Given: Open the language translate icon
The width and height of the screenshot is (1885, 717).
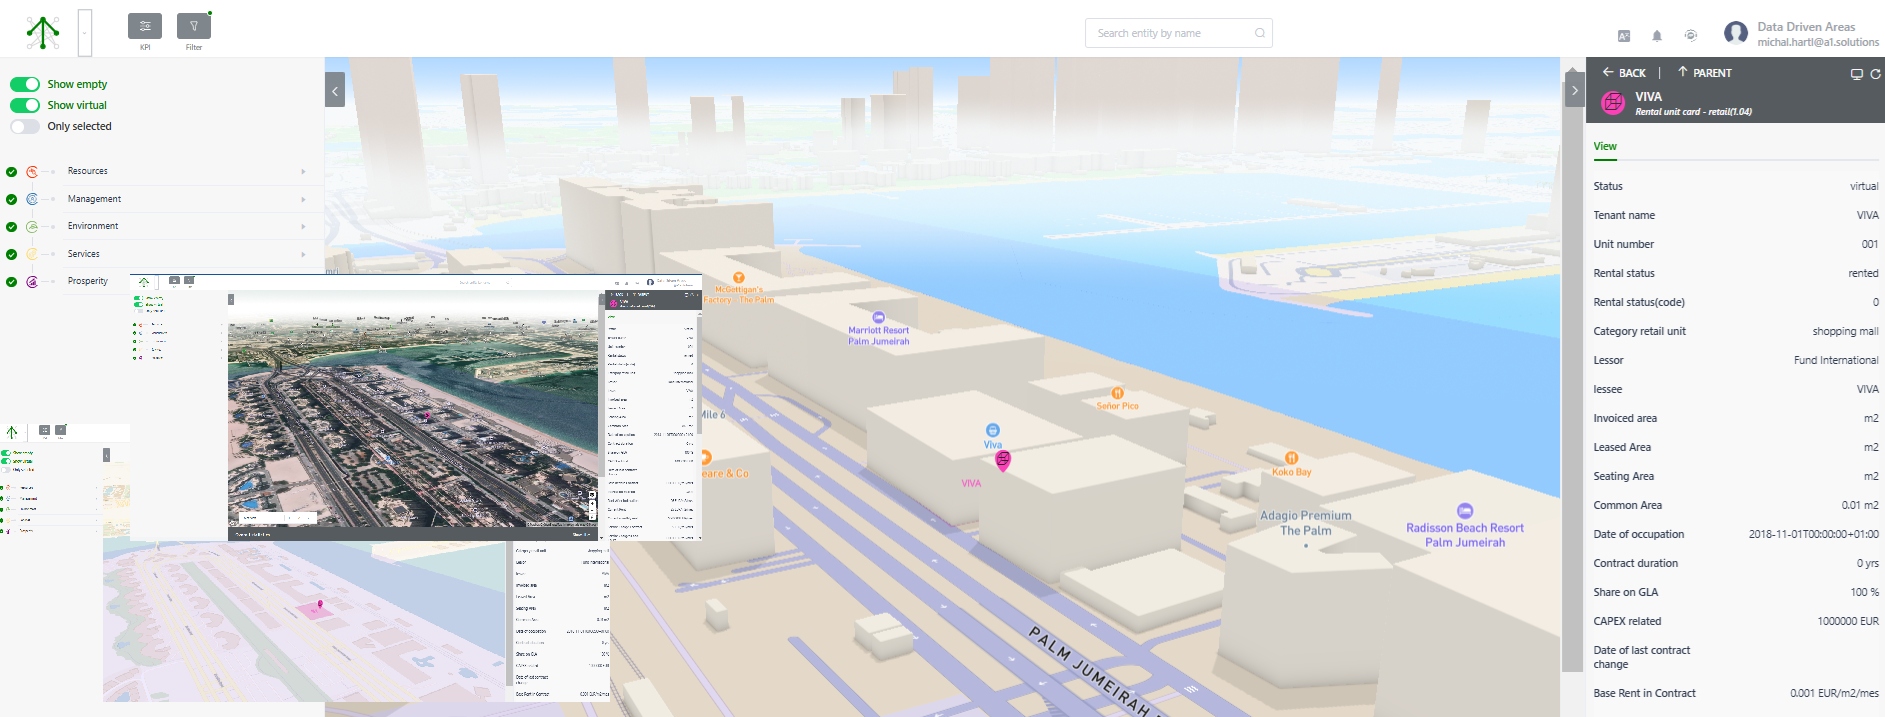Looking at the screenshot, I should click(x=1624, y=36).
